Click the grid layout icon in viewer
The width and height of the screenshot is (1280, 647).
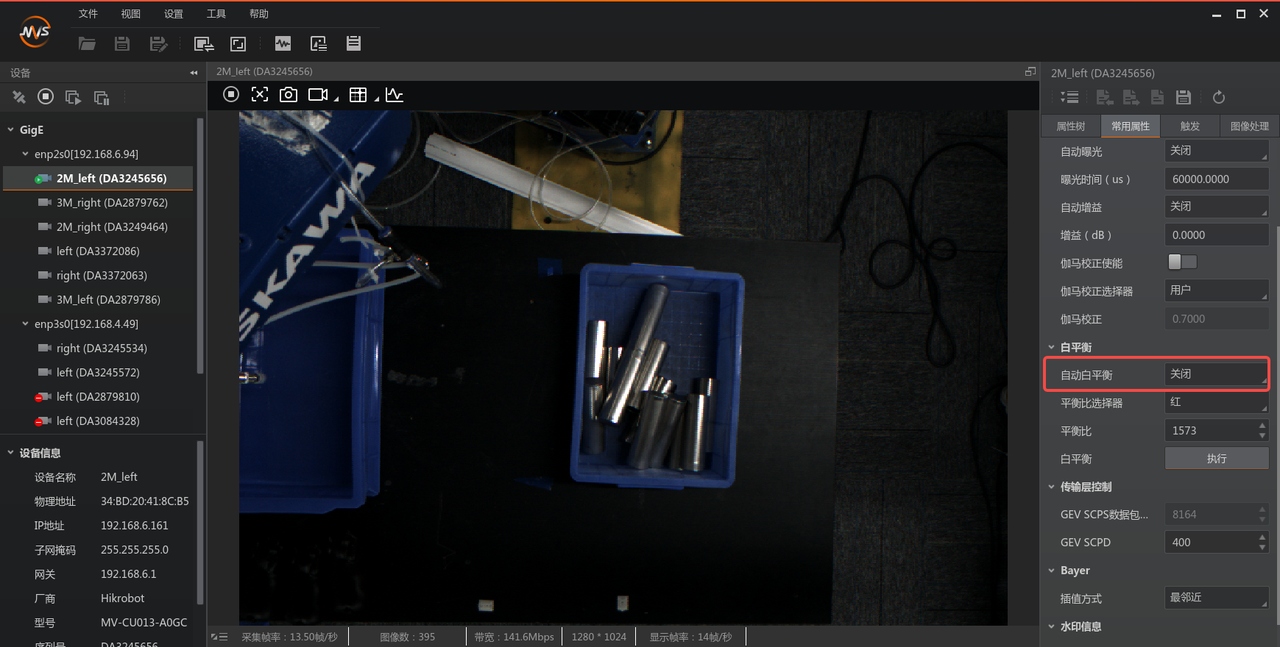357,94
